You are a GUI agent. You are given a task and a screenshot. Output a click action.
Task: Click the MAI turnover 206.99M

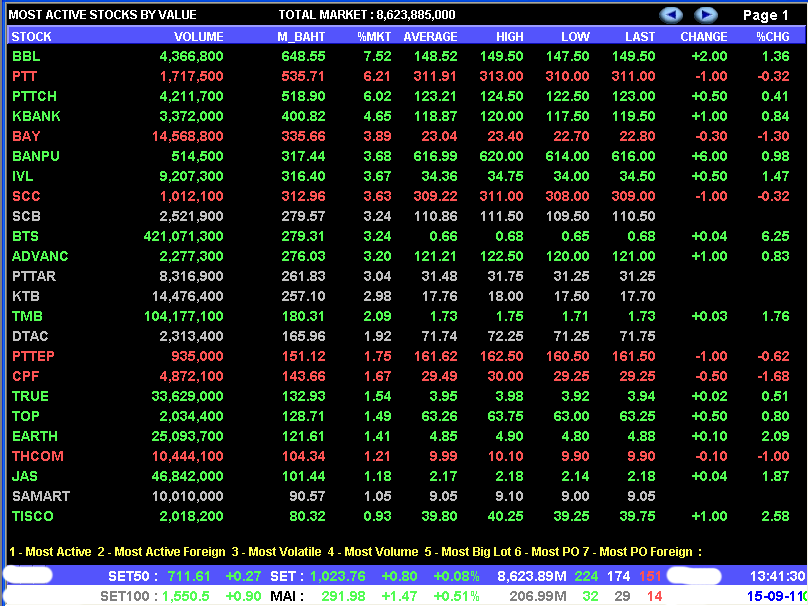538,597
